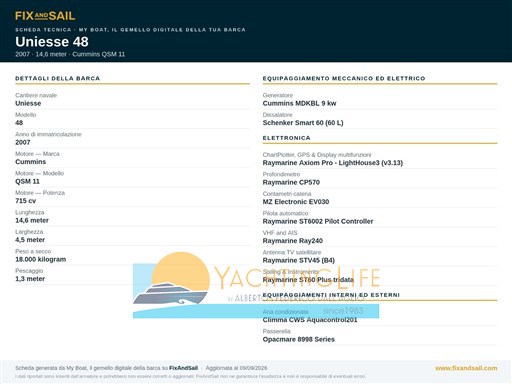Click Opacmare 8998 Series passerella entry
Image resolution: width=512 pixels, height=384 pixels.
[298, 339]
